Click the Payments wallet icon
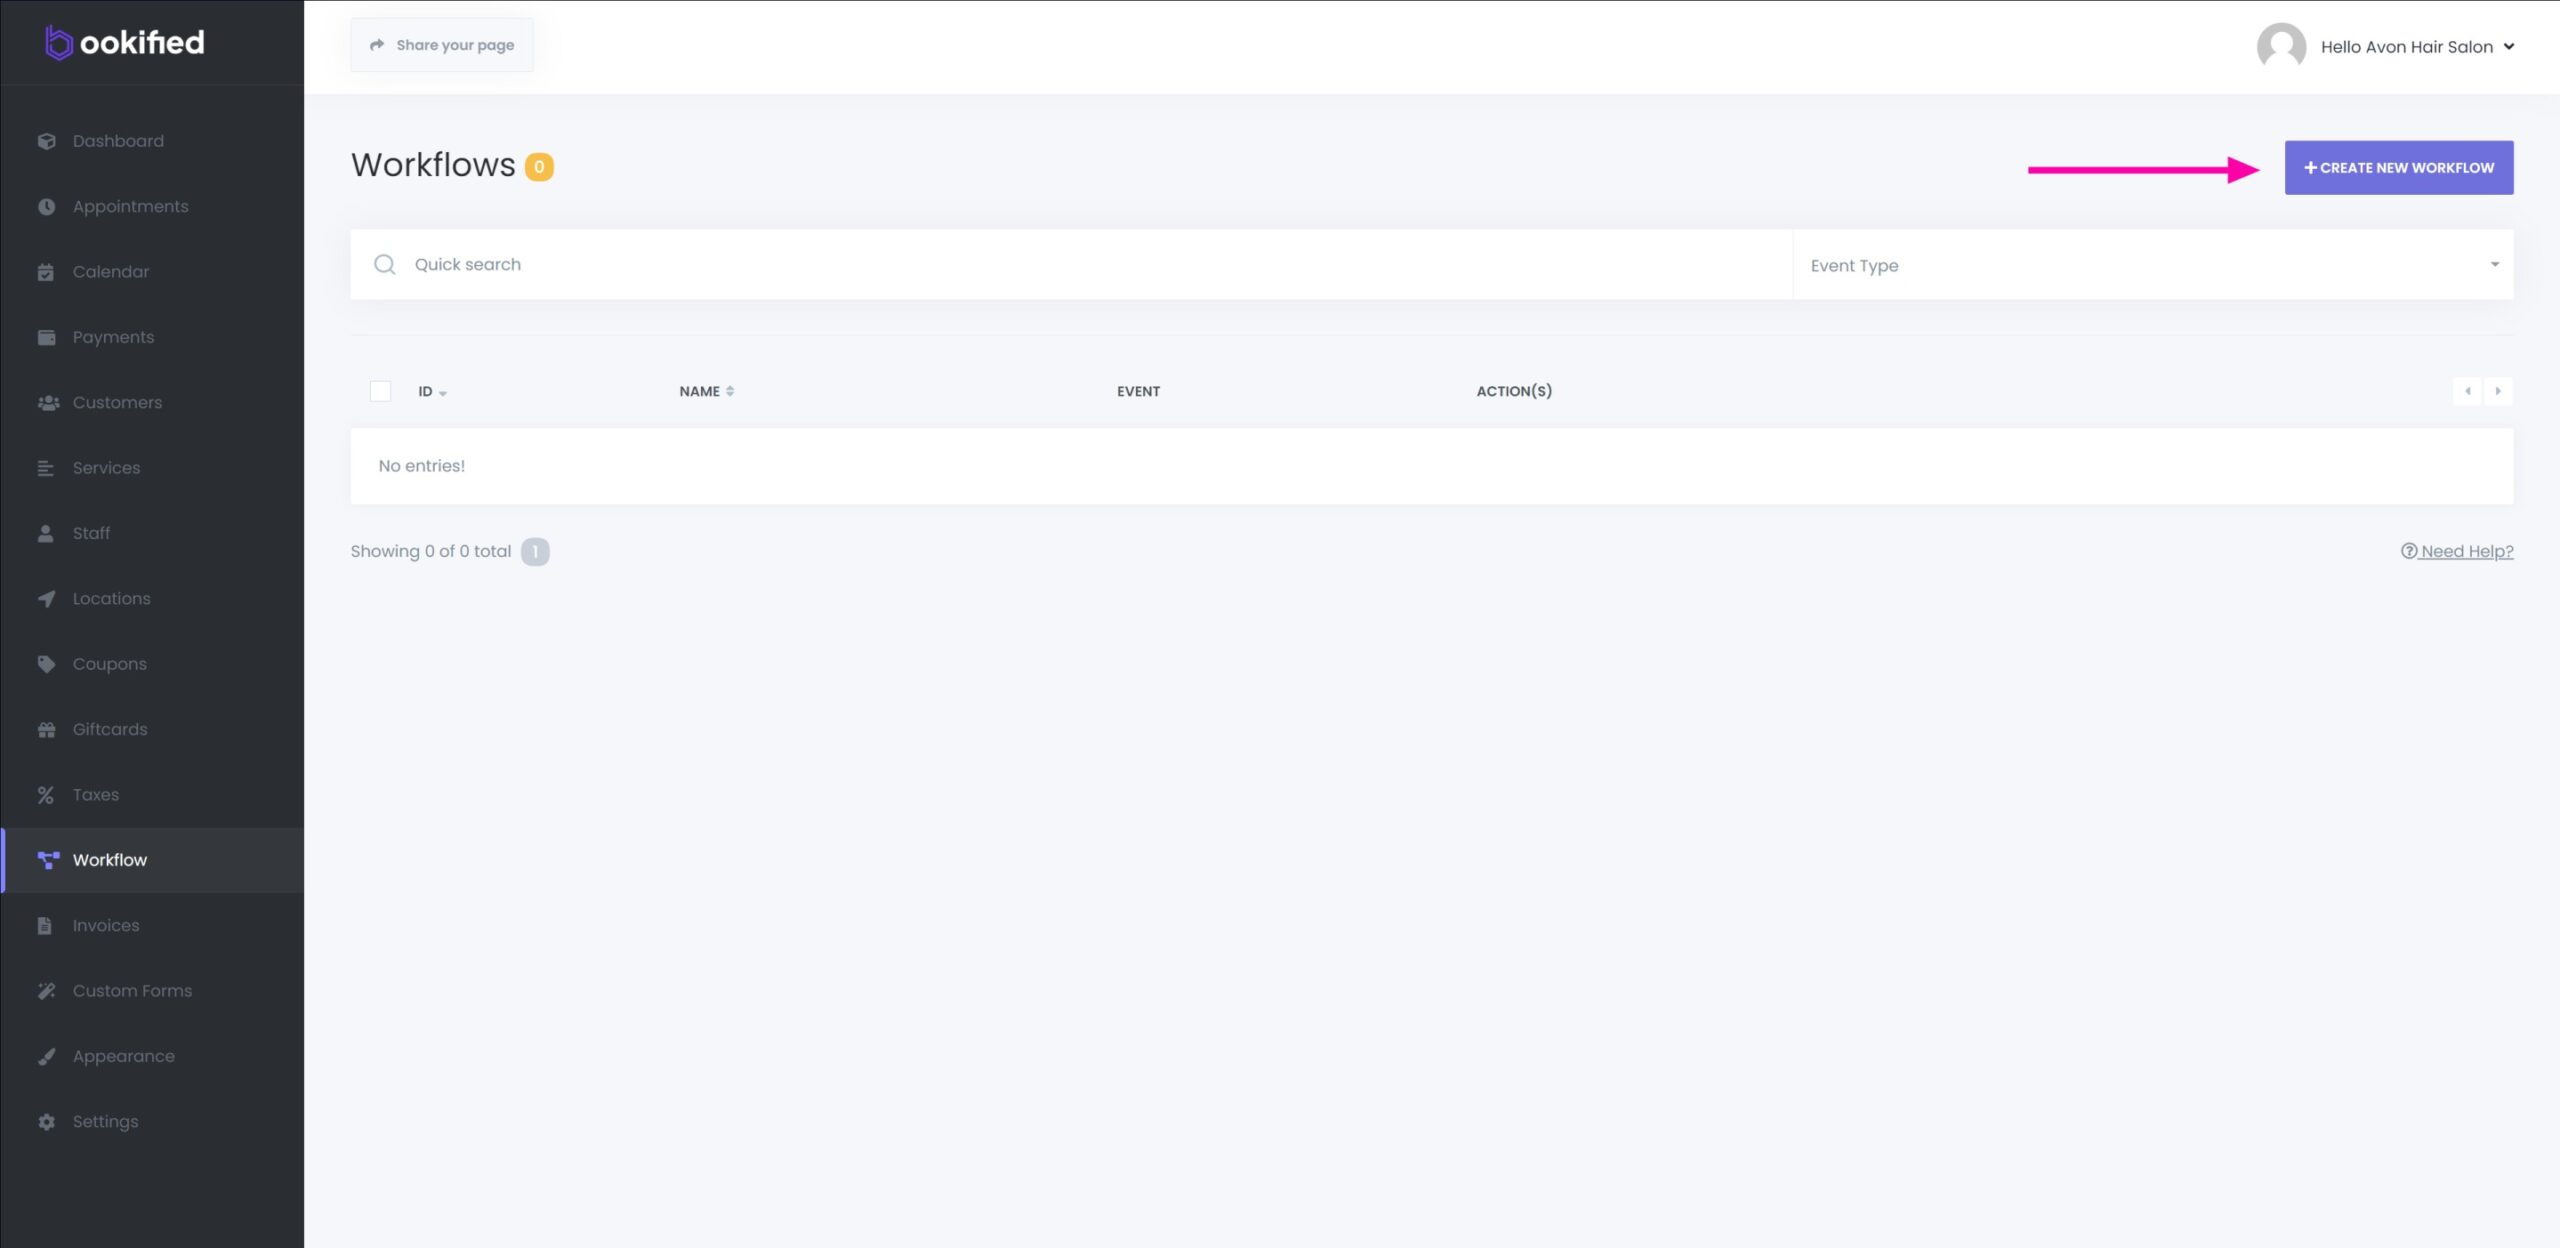Screen dimensions: 2560x1248 46,337
